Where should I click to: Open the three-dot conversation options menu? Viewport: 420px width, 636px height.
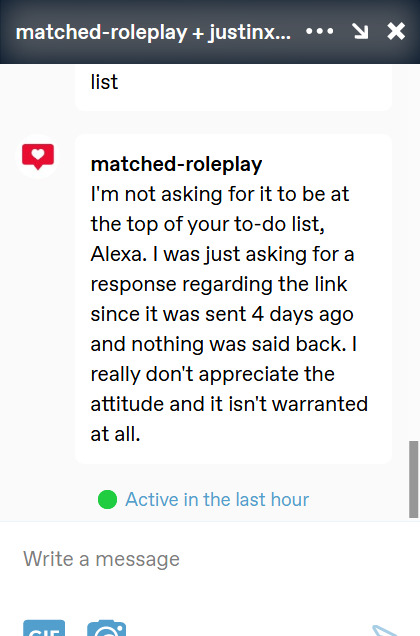point(319,31)
